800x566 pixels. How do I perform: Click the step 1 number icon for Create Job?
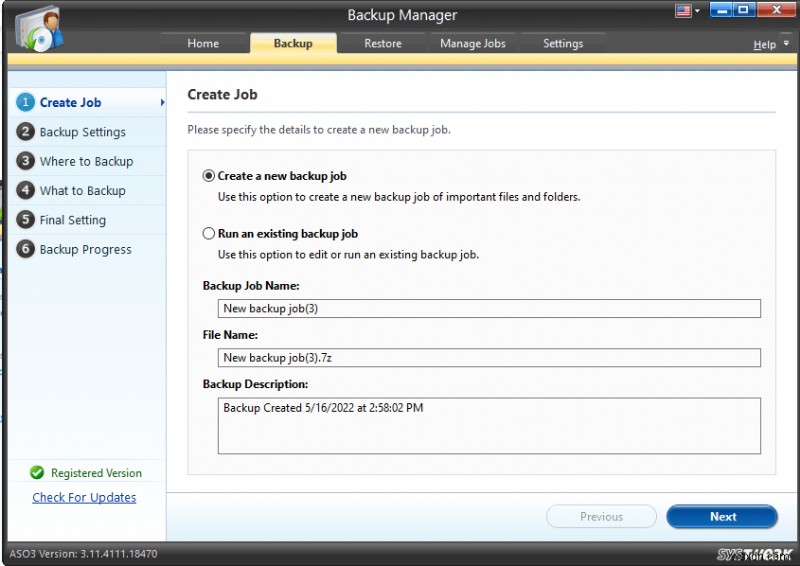(25, 102)
